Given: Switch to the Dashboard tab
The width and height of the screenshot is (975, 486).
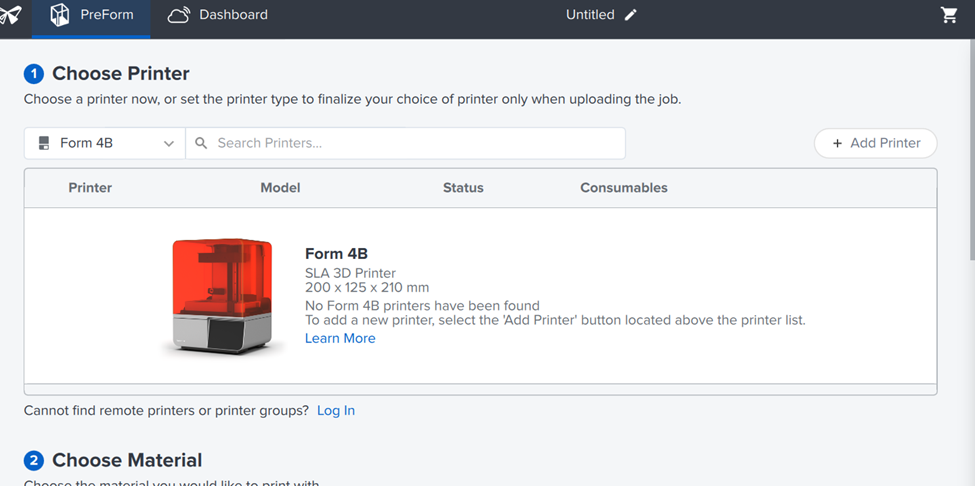Looking at the screenshot, I should (x=218, y=15).
